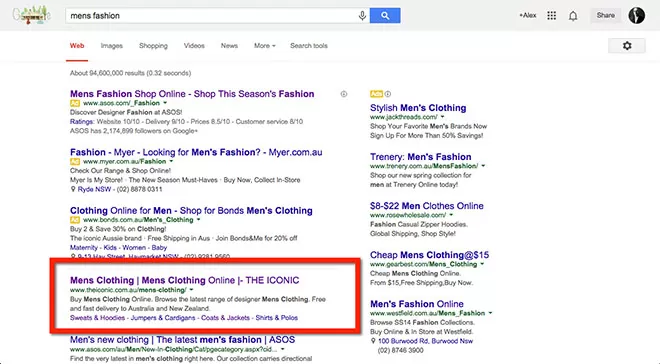Click the (02) 8878 0311 phone number
The height and width of the screenshot is (364, 660).
point(139,189)
